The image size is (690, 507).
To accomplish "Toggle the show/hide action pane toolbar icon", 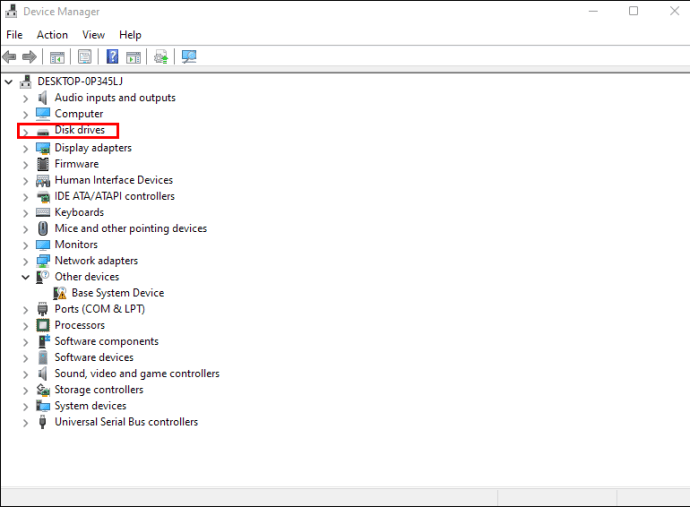I will [x=133, y=57].
